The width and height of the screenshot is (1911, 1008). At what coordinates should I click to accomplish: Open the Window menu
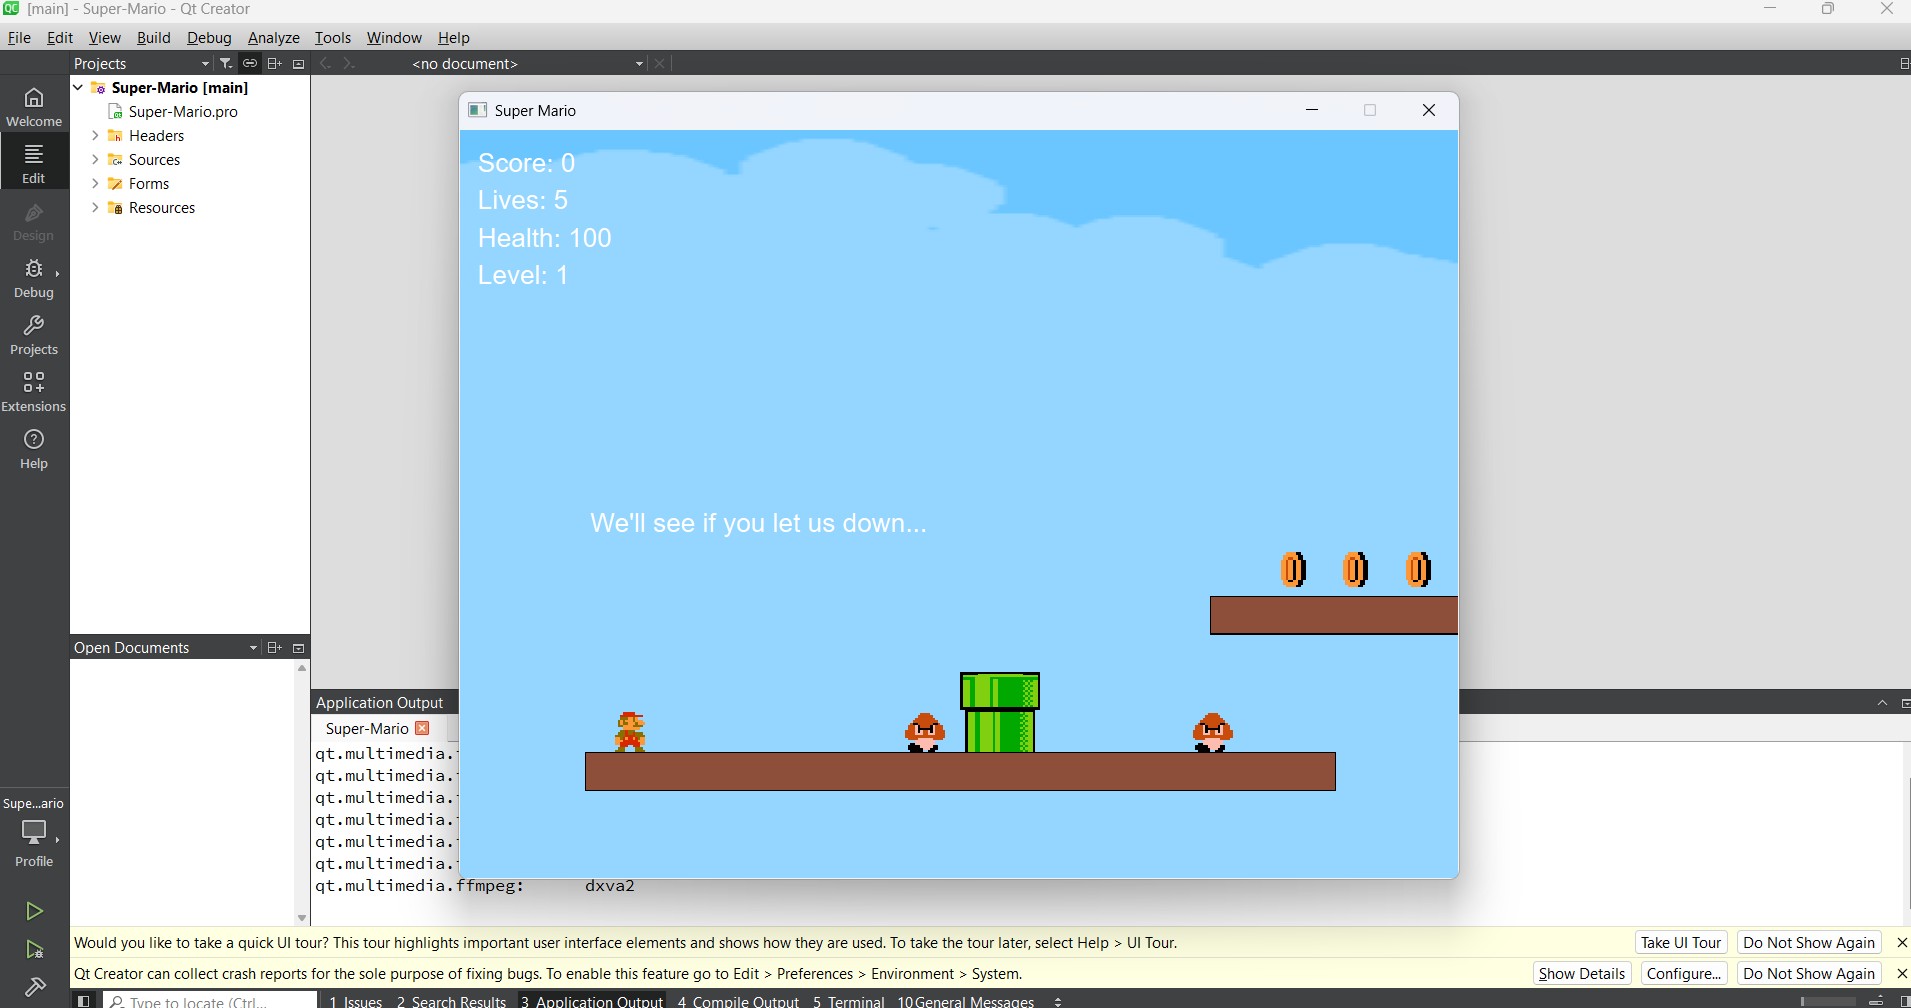pyautogui.click(x=394, y=37)
